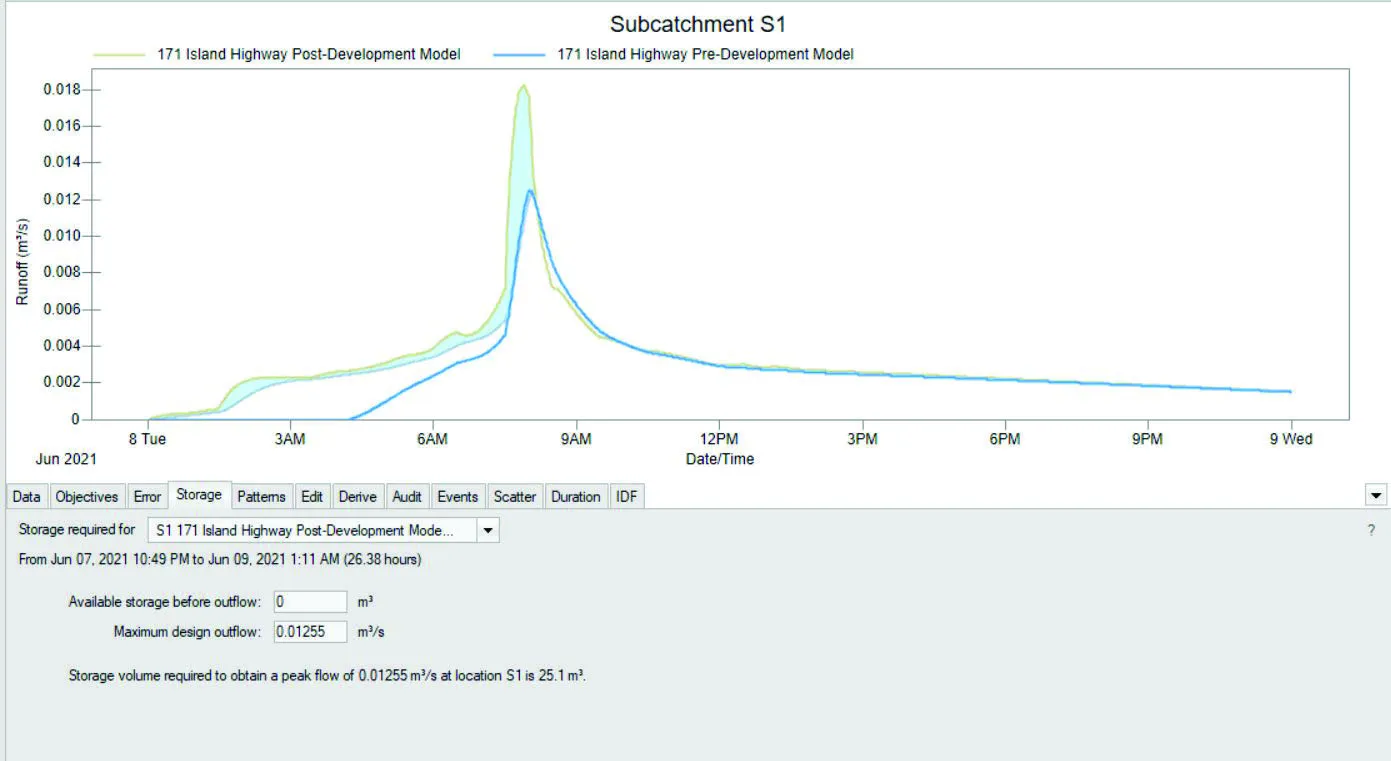The width and height of the screenshot is (1391, 761).
Task: Click the 9 Wed x-axis label
Action: tap(1291, 439)
